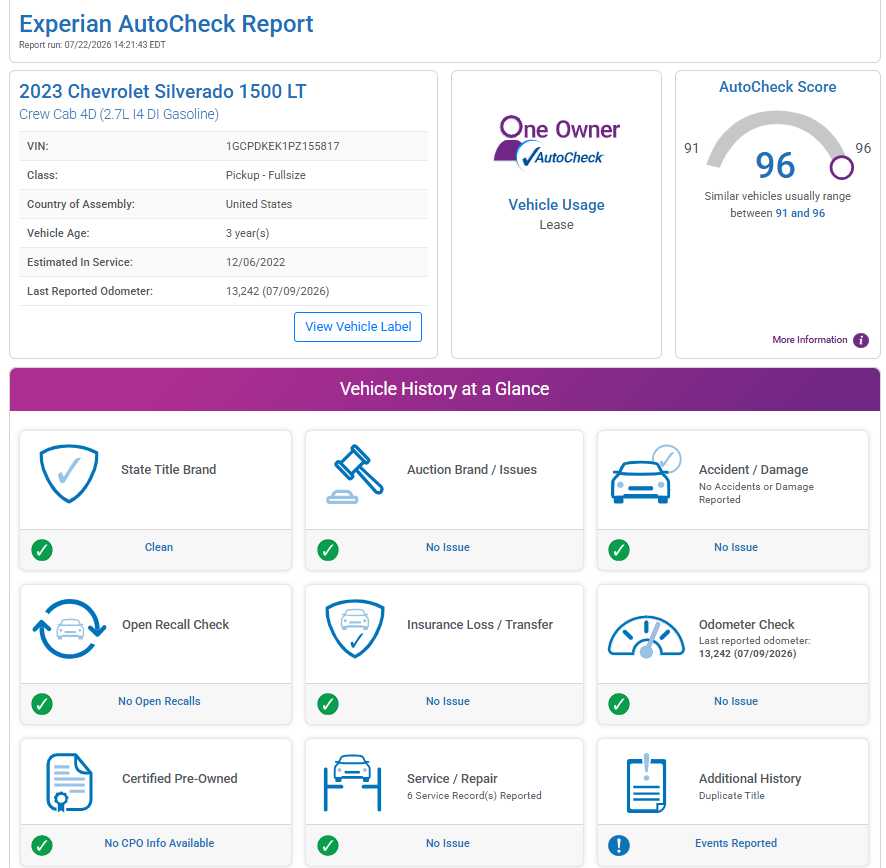Click the Certified Pre-Owned certificate icon
This screenshot has width=886, height=868.
pos(69,783)
